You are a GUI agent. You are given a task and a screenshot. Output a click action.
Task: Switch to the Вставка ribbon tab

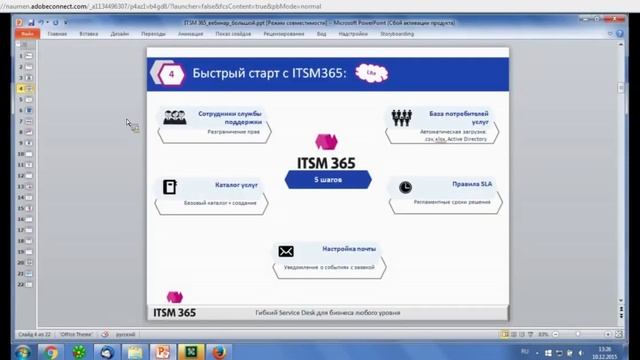89,34
